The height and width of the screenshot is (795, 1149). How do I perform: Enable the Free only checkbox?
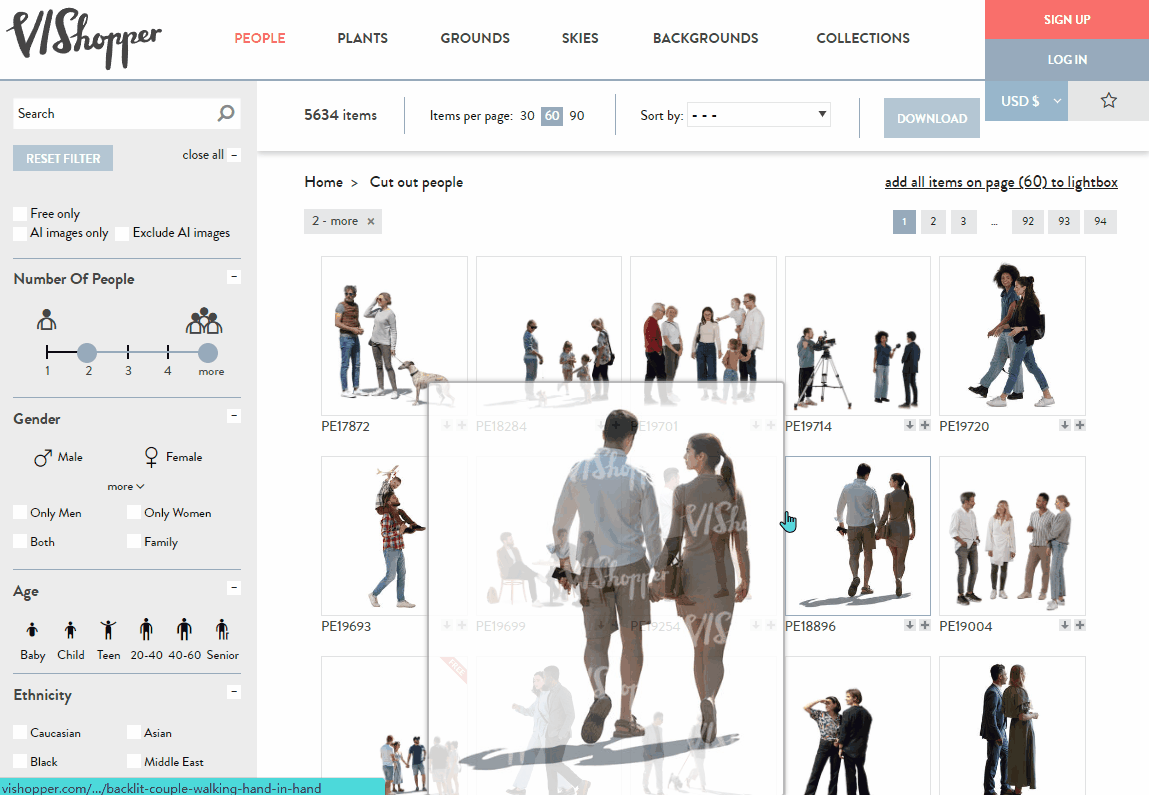(x=21, y=214)
